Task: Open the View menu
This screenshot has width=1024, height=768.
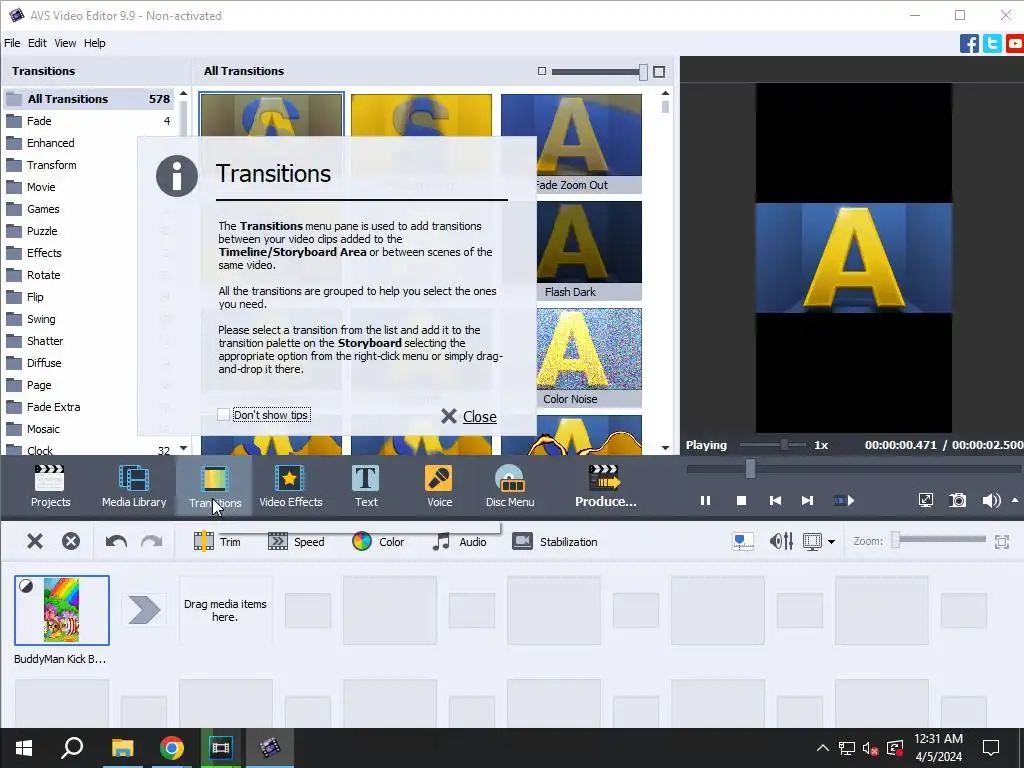Action: point(65,43)
